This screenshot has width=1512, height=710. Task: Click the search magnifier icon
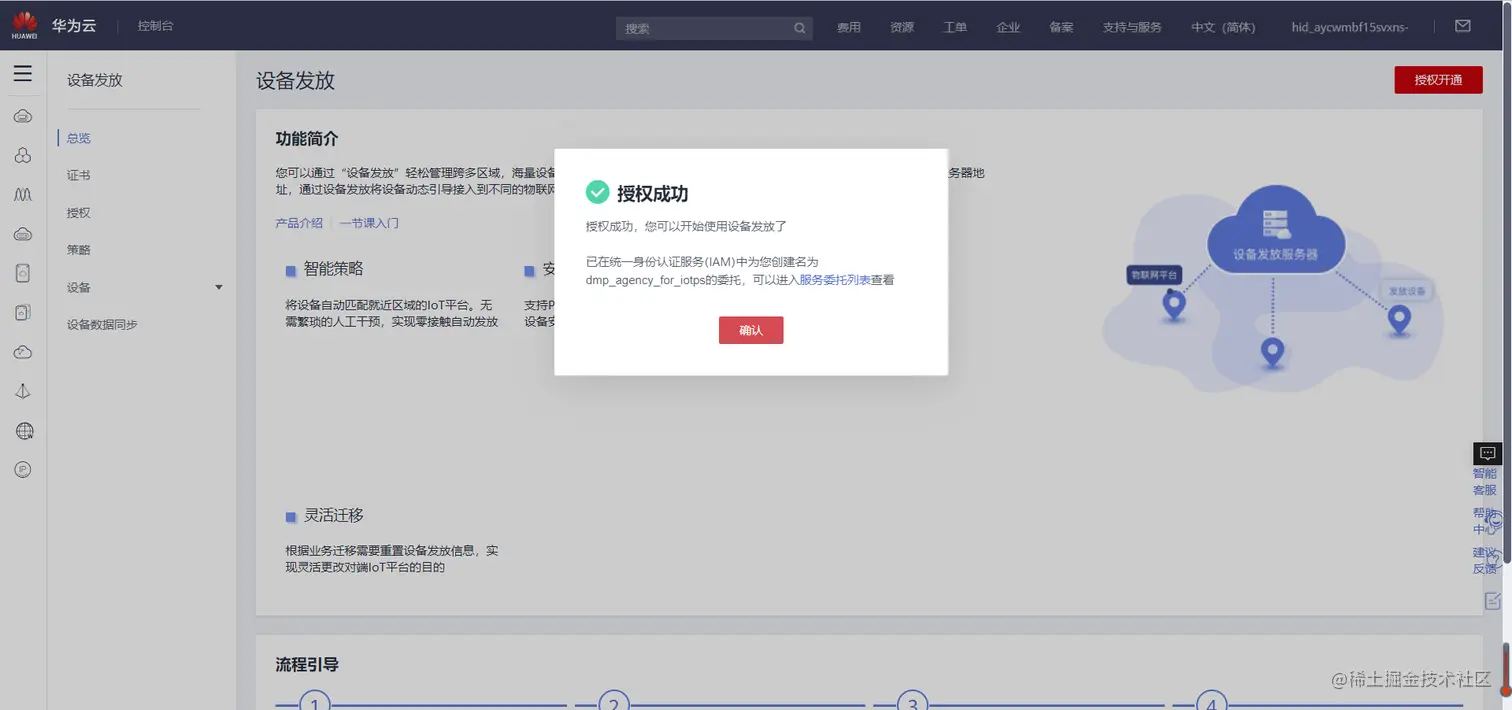[x=798, y=28]
